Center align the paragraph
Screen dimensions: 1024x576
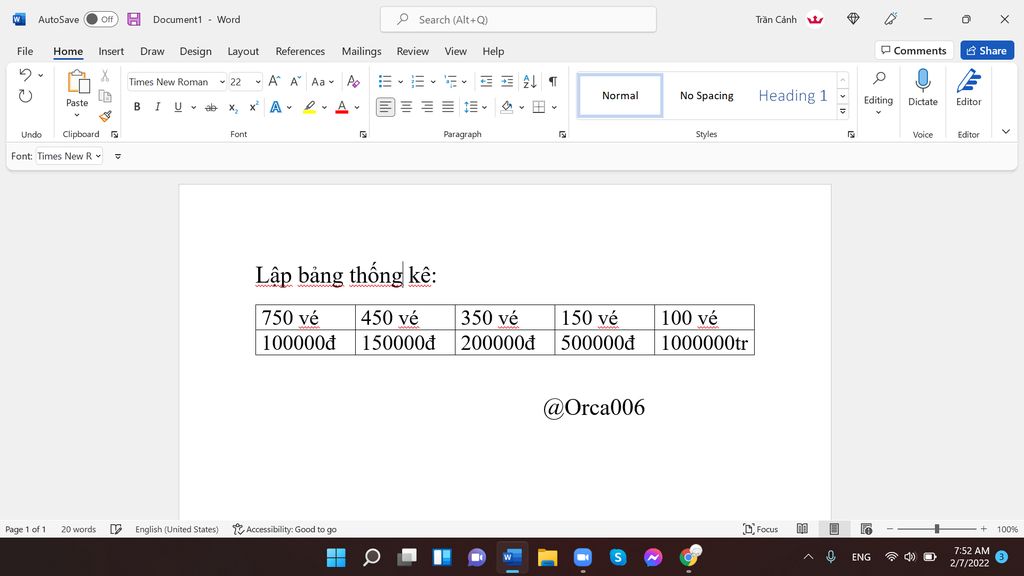[x=406, y=106]
